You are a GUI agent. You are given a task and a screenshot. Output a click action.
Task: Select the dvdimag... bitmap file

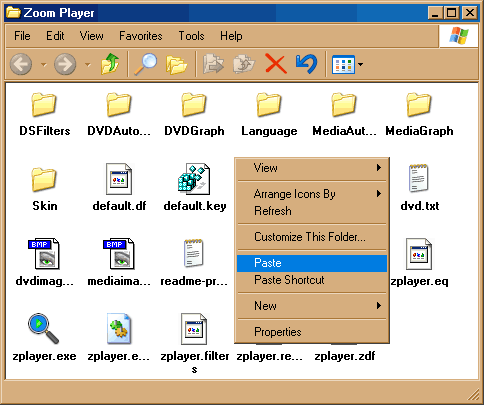click(44, 263)
